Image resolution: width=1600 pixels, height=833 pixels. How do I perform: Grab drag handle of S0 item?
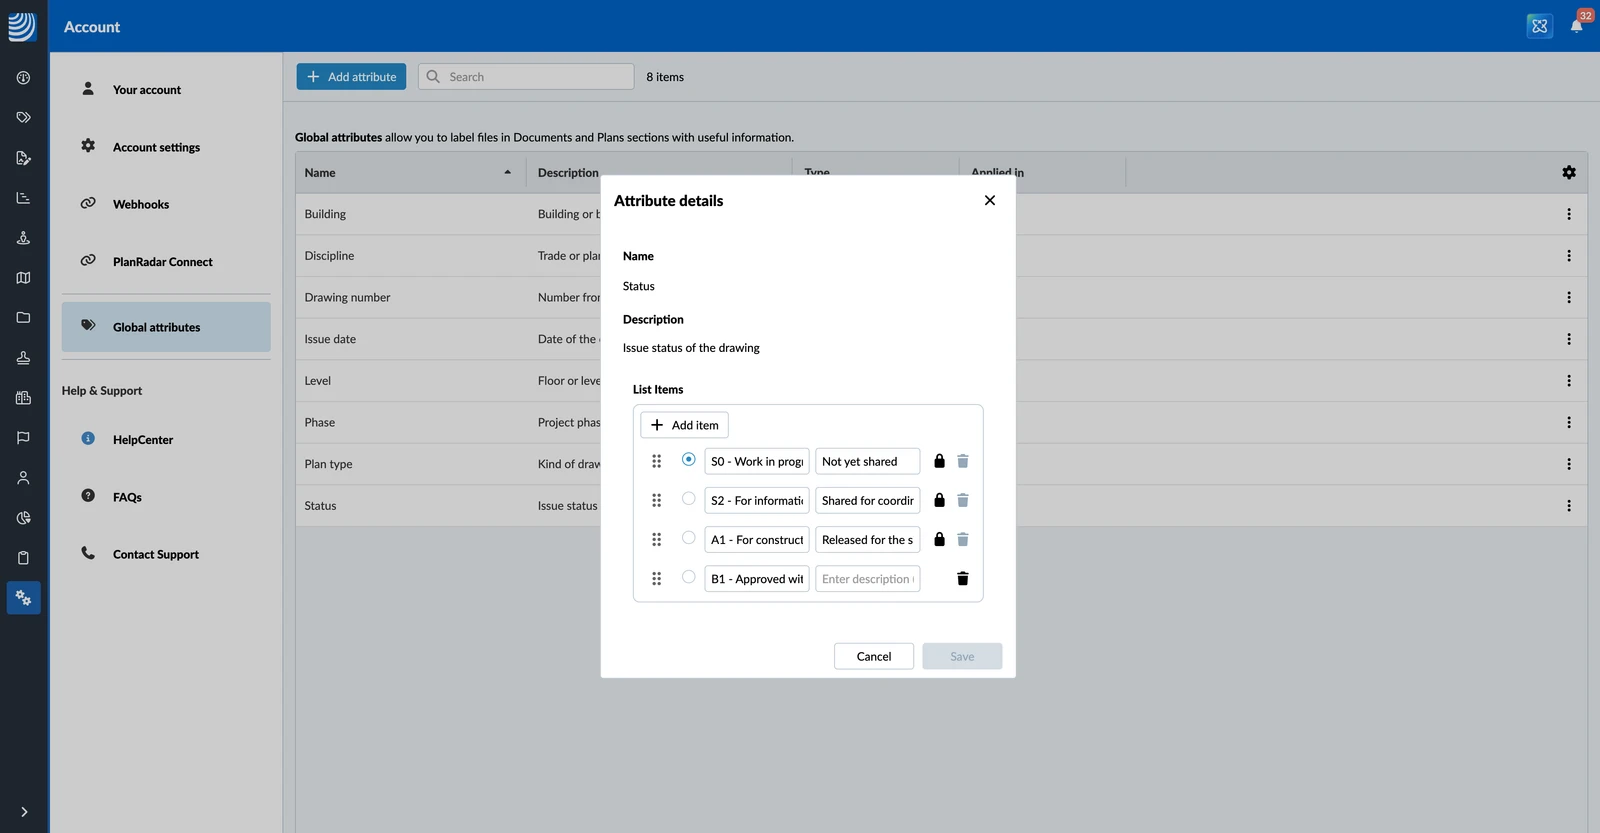[657, 461]
